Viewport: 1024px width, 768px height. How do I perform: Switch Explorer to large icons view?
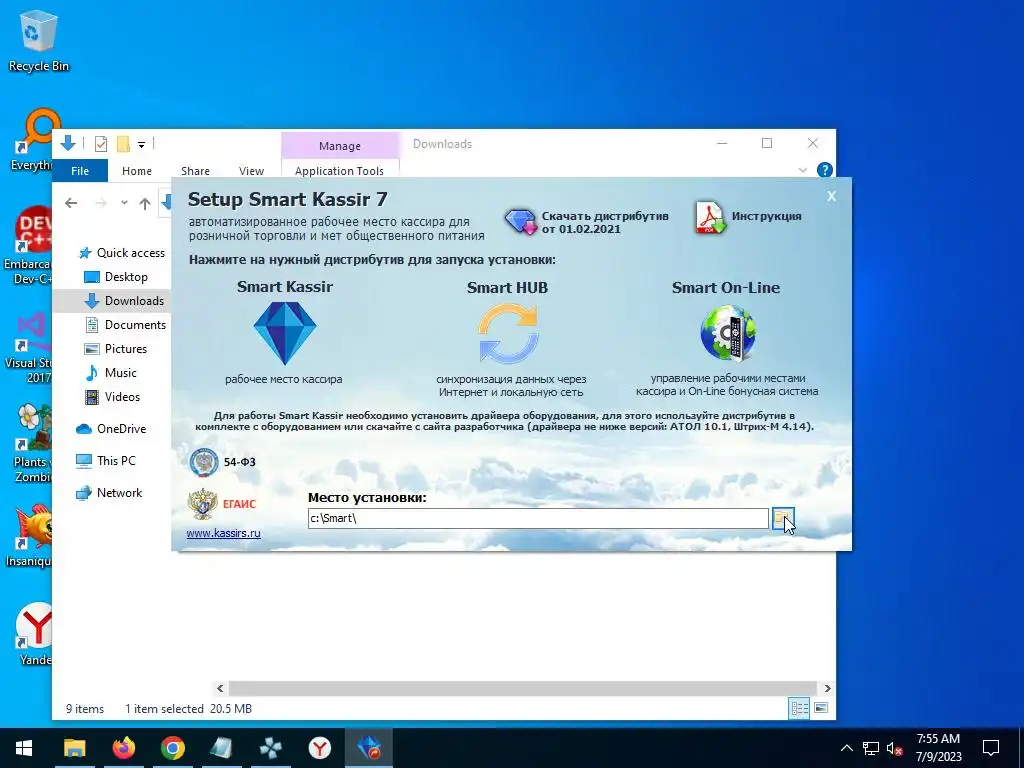point(821,709)
